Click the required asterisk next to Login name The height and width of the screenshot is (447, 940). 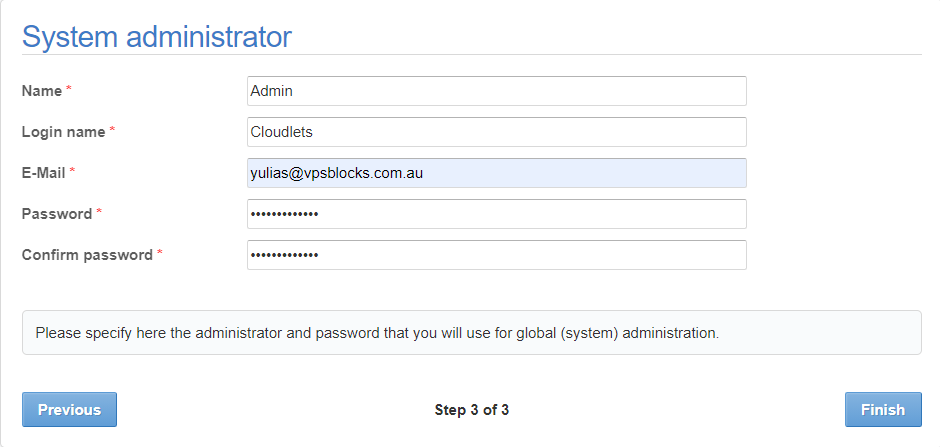(x=112, y=130)
